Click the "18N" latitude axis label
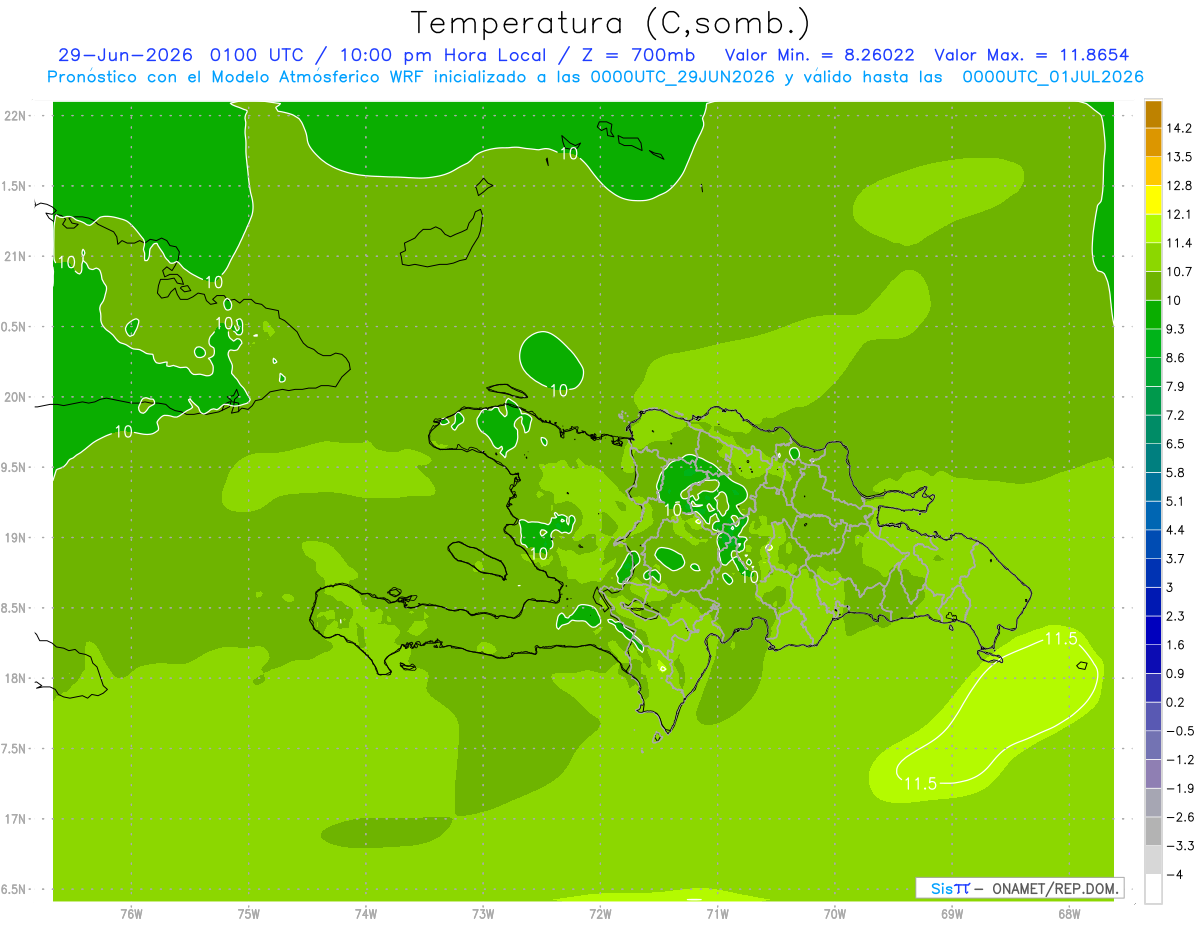1200x927 pixels. click(17, 678)
